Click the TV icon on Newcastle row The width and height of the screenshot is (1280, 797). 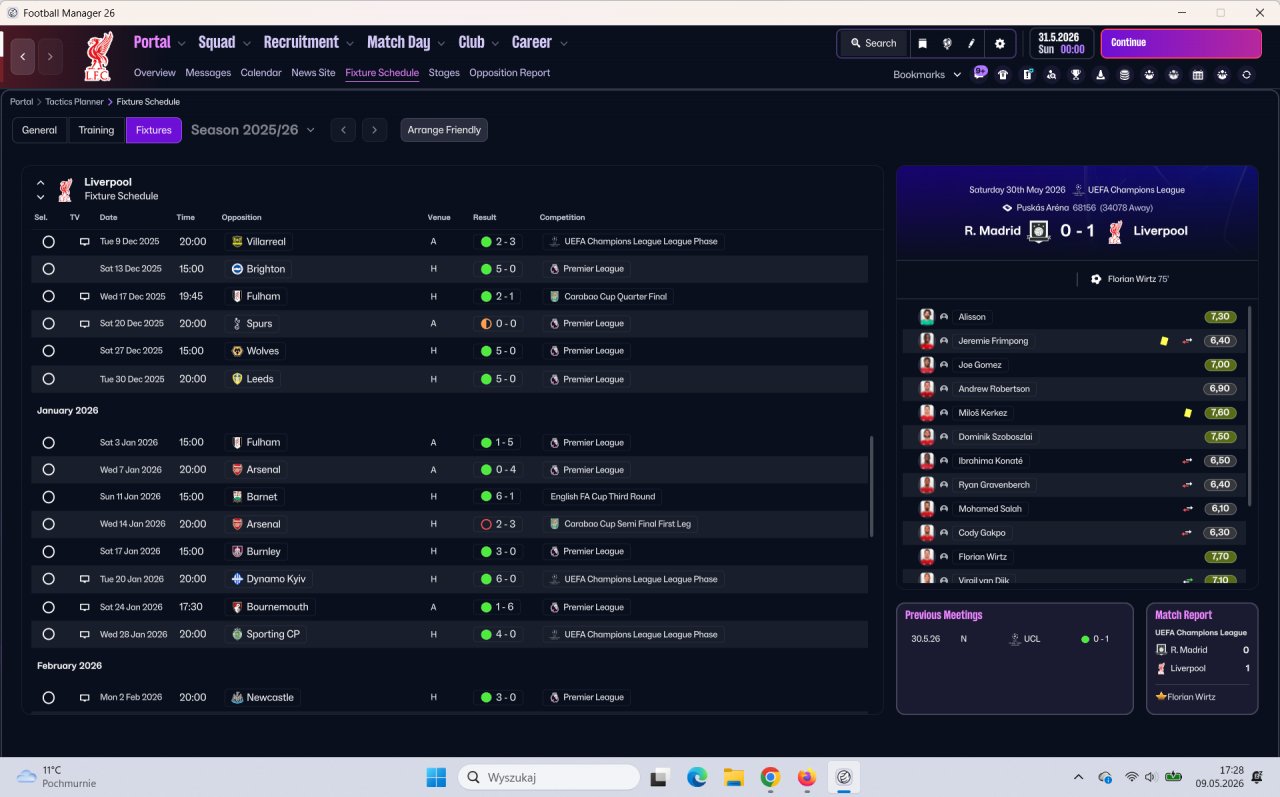coord(84,698)
